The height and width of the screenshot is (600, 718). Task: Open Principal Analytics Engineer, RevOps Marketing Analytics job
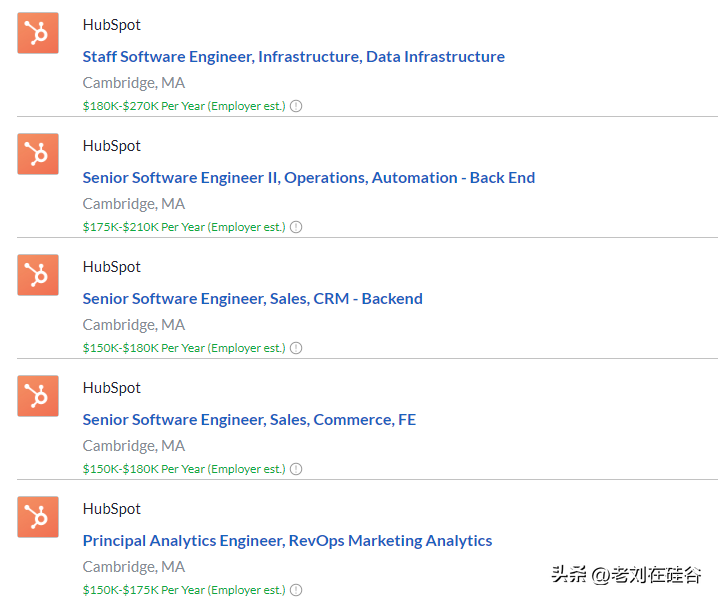click(287, 541)
